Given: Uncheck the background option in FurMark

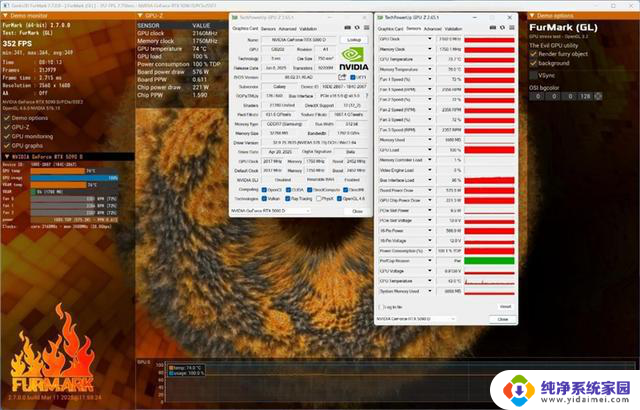Looking at the screenshot, I should [x=533, y=63].
